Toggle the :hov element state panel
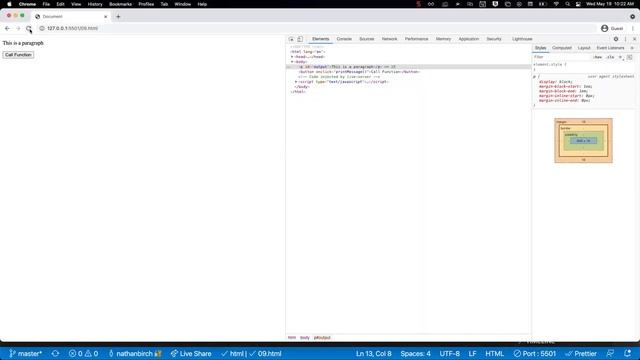 [598, 57]
